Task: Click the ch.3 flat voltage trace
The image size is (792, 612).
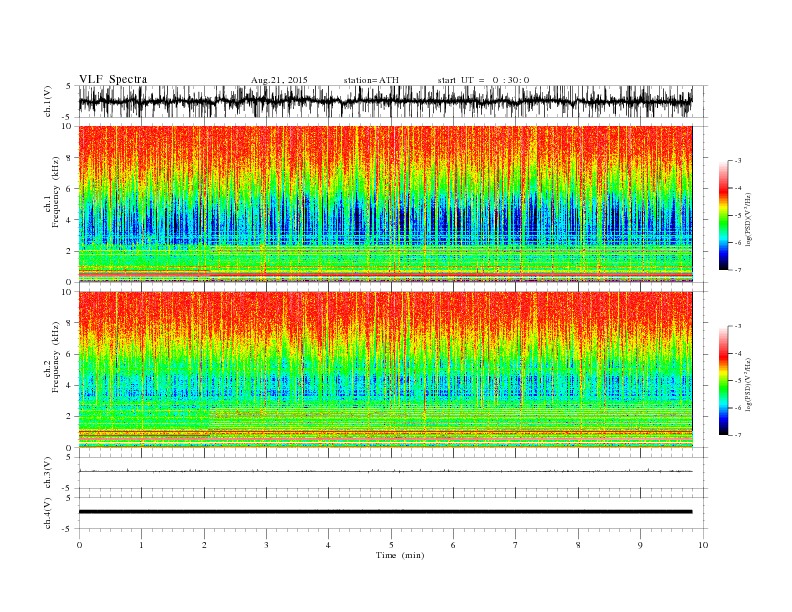Action: coord(385,471)
